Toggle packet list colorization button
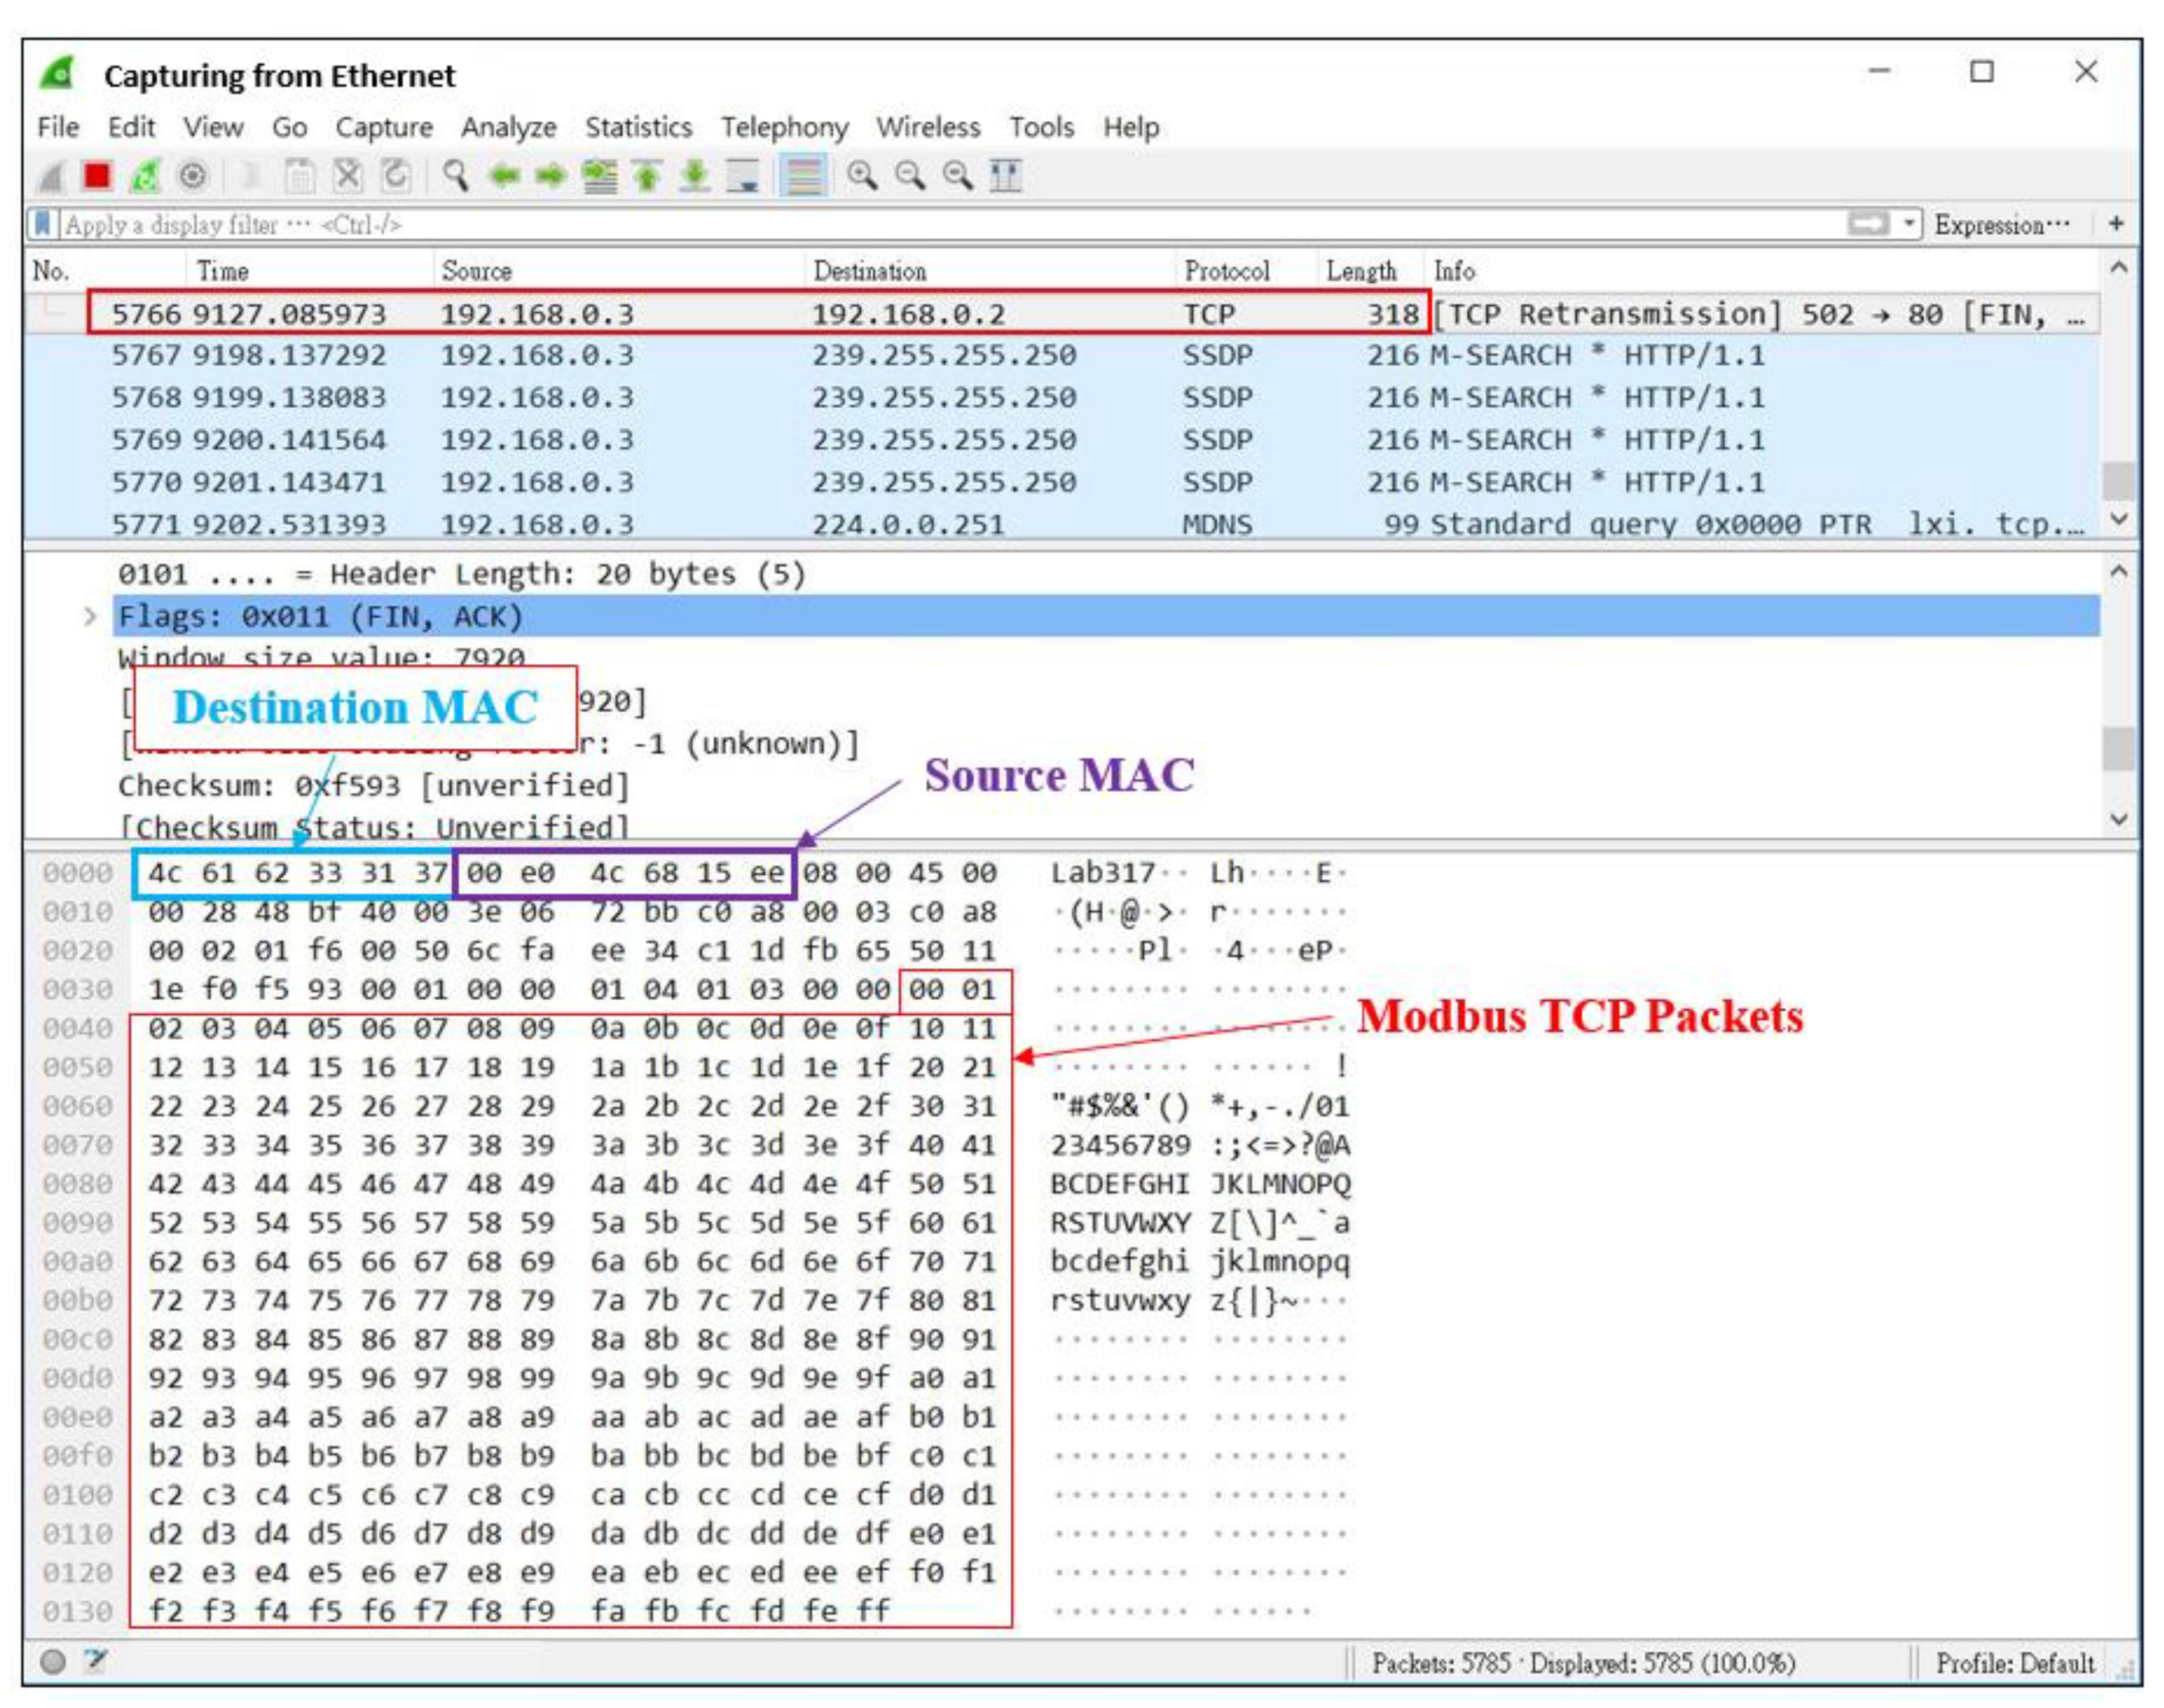Viewport: 2164px width, 1708px height. (804, 177)
